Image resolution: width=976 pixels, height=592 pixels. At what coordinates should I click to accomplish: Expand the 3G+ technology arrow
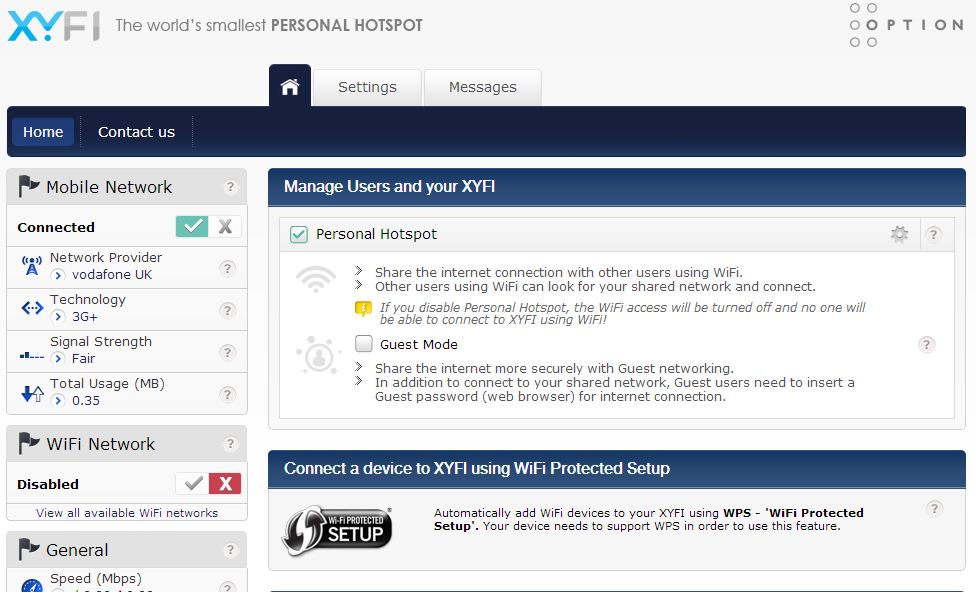click(x=58, y=316)
